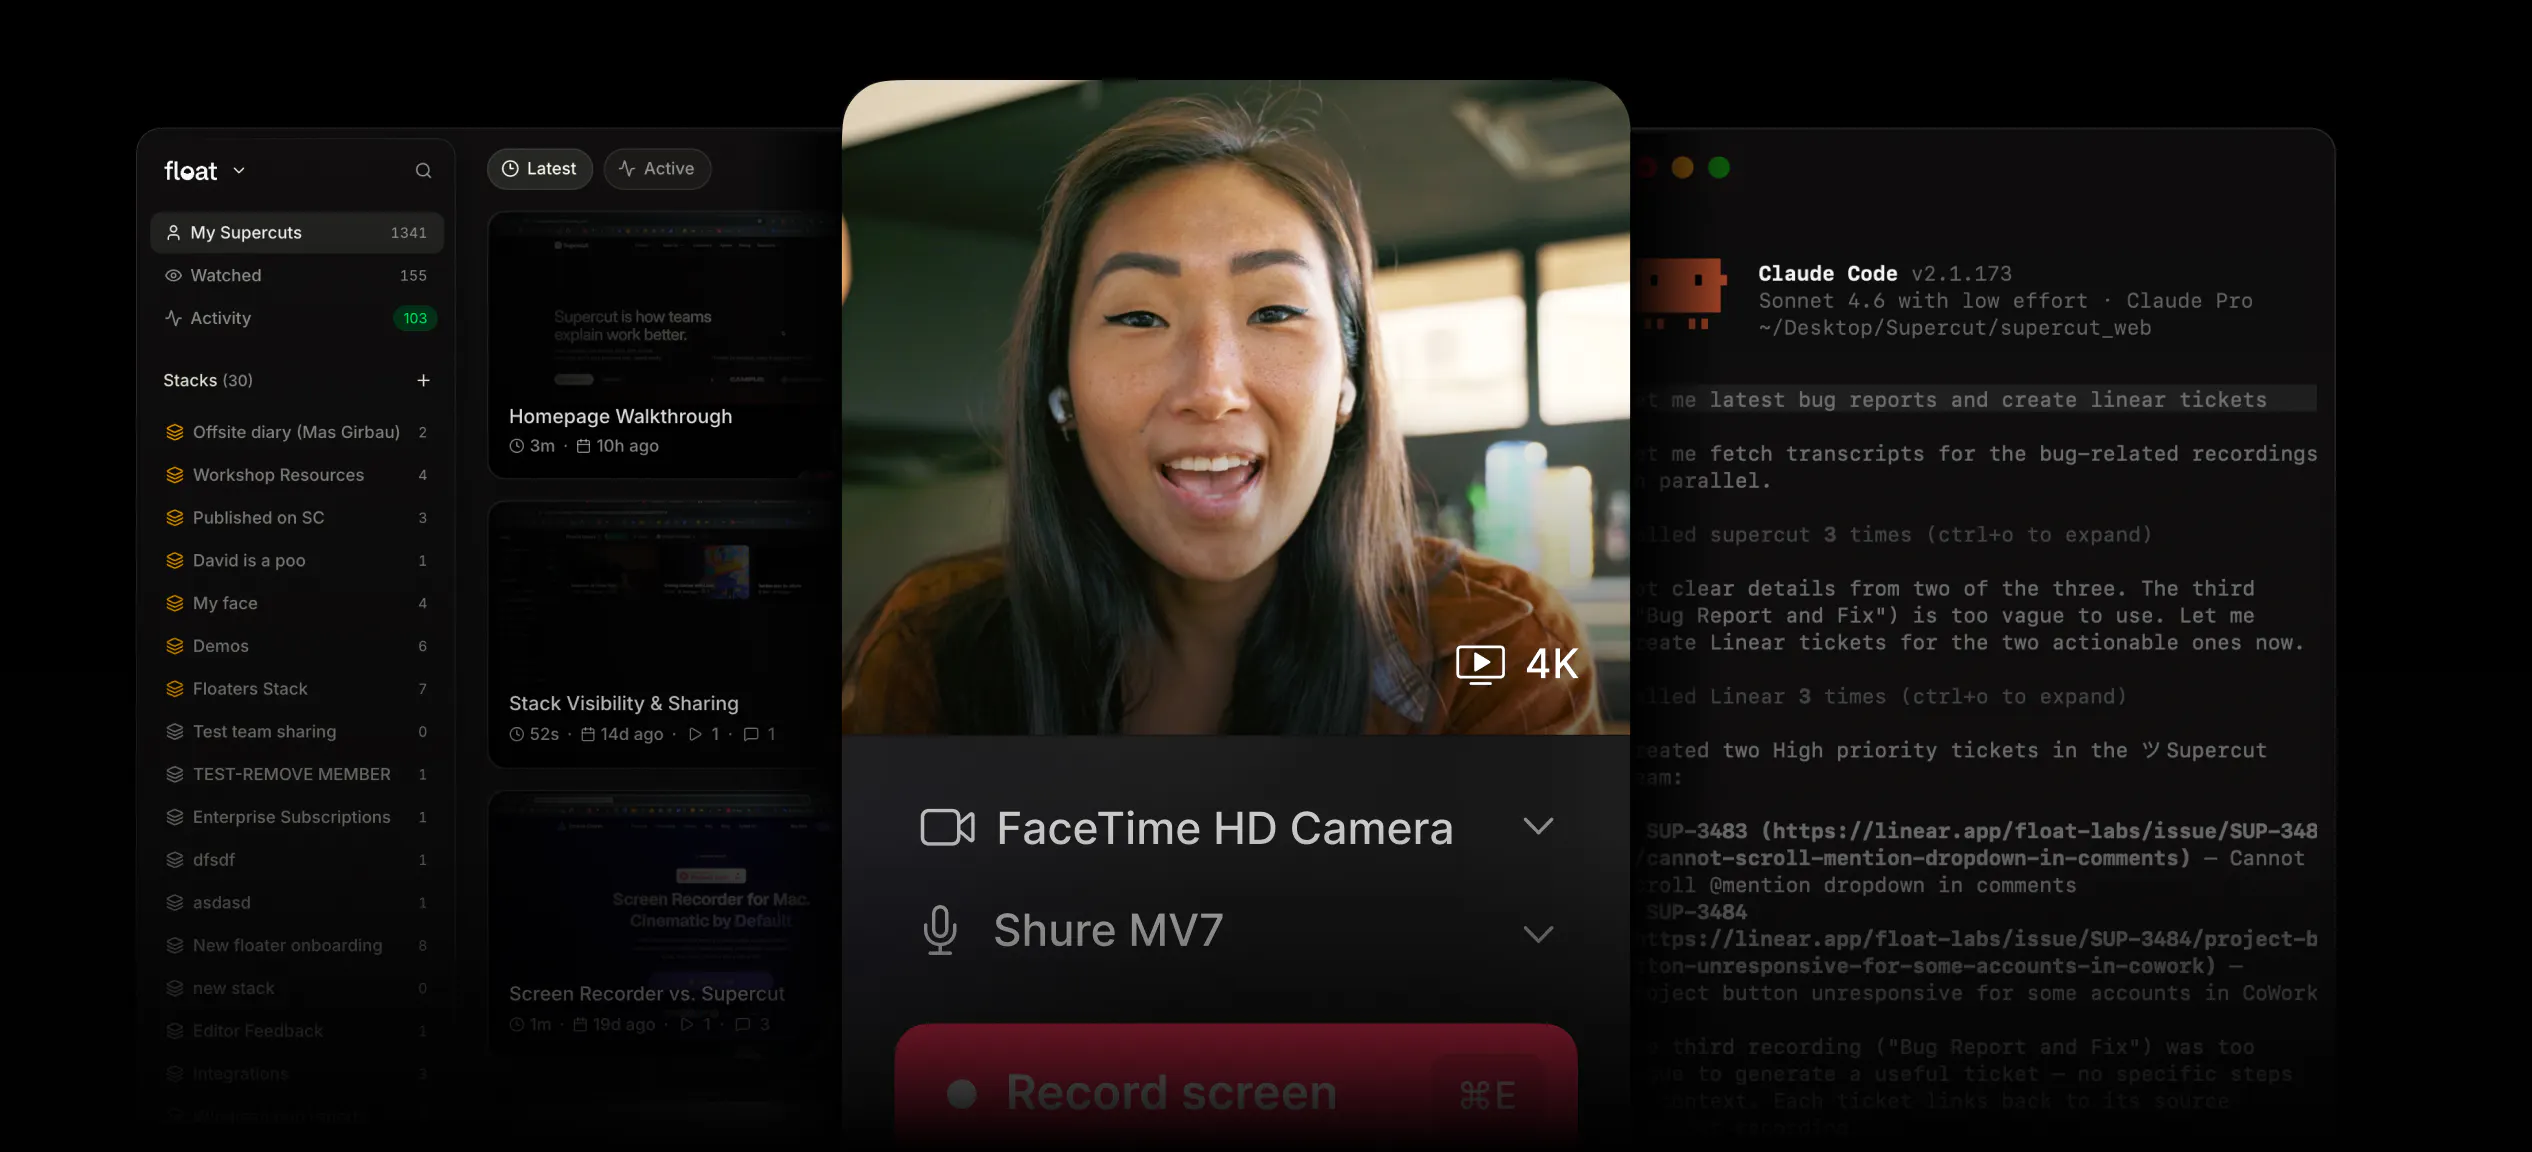Image resolution: width=2532 pixels, height=1152 pixels.
Task: Click the stack icon beside Floaters Stack
Action: pyautogui.click(x=175, y=689)
